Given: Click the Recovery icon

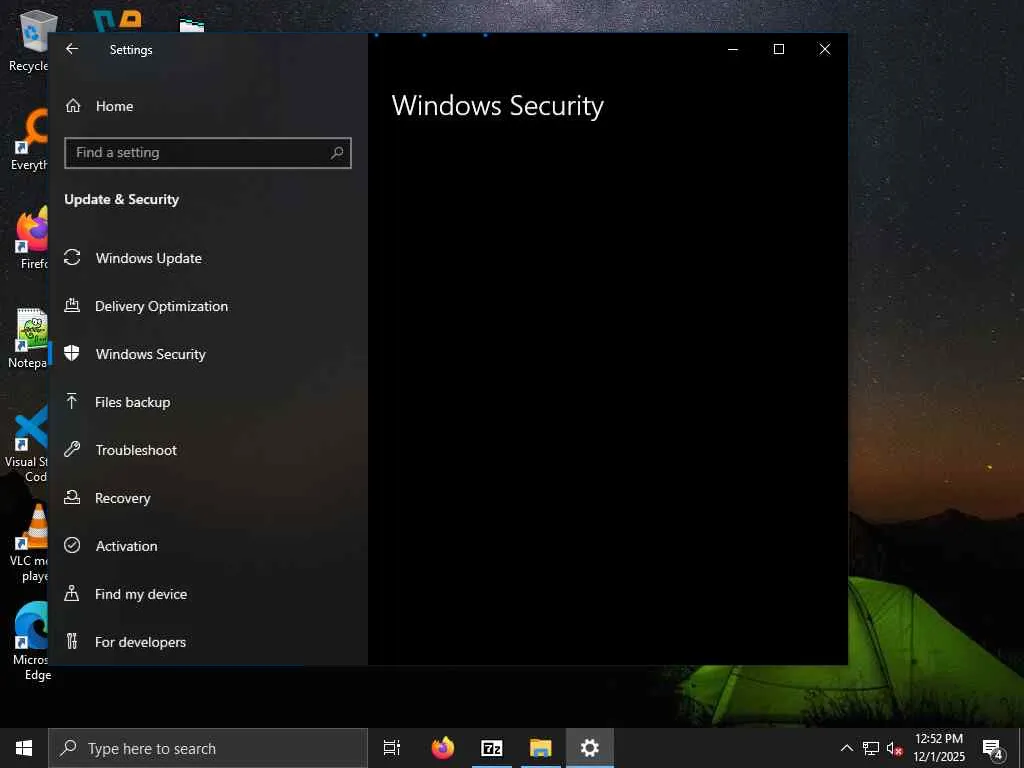Looking at the screenshot, I should coord(72,497).
